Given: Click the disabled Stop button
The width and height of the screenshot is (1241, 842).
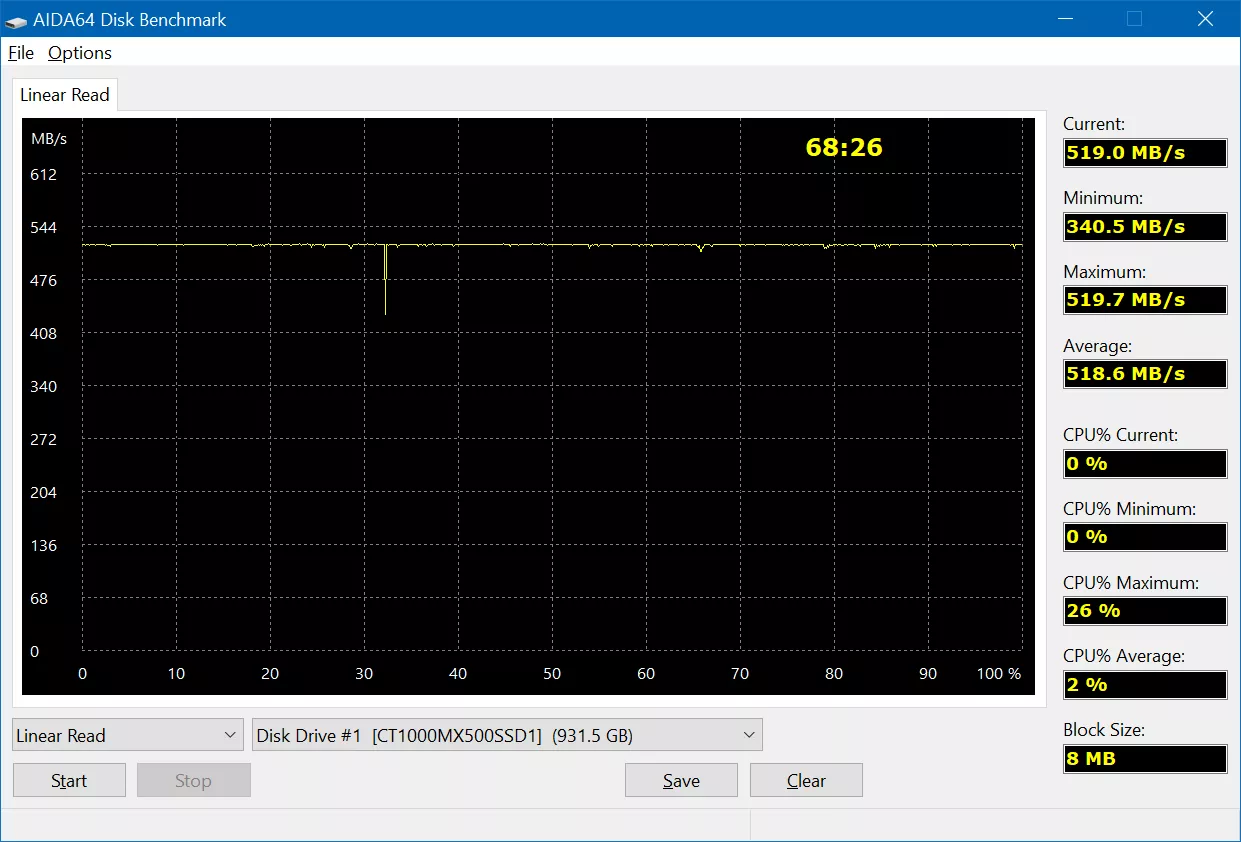Looking at the screenshot, I should point(193,780).
